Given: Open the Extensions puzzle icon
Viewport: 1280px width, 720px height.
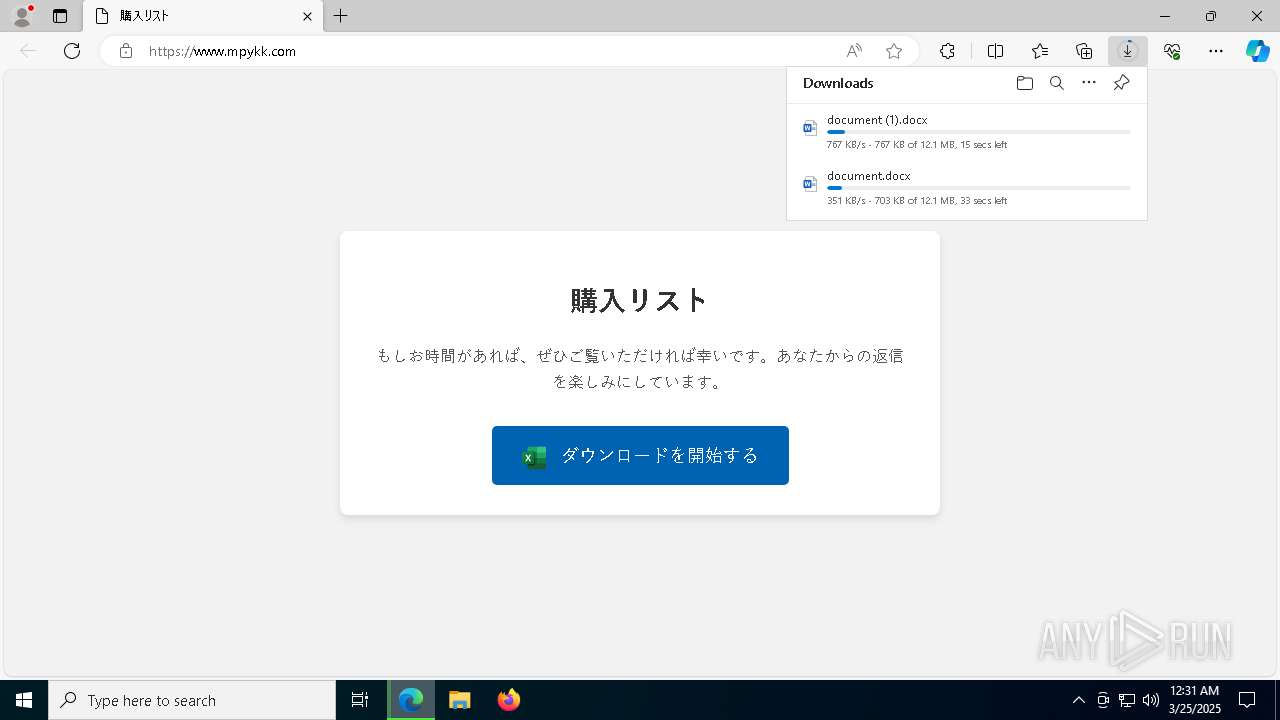Looking at the screenshot, I should (947, 51).
